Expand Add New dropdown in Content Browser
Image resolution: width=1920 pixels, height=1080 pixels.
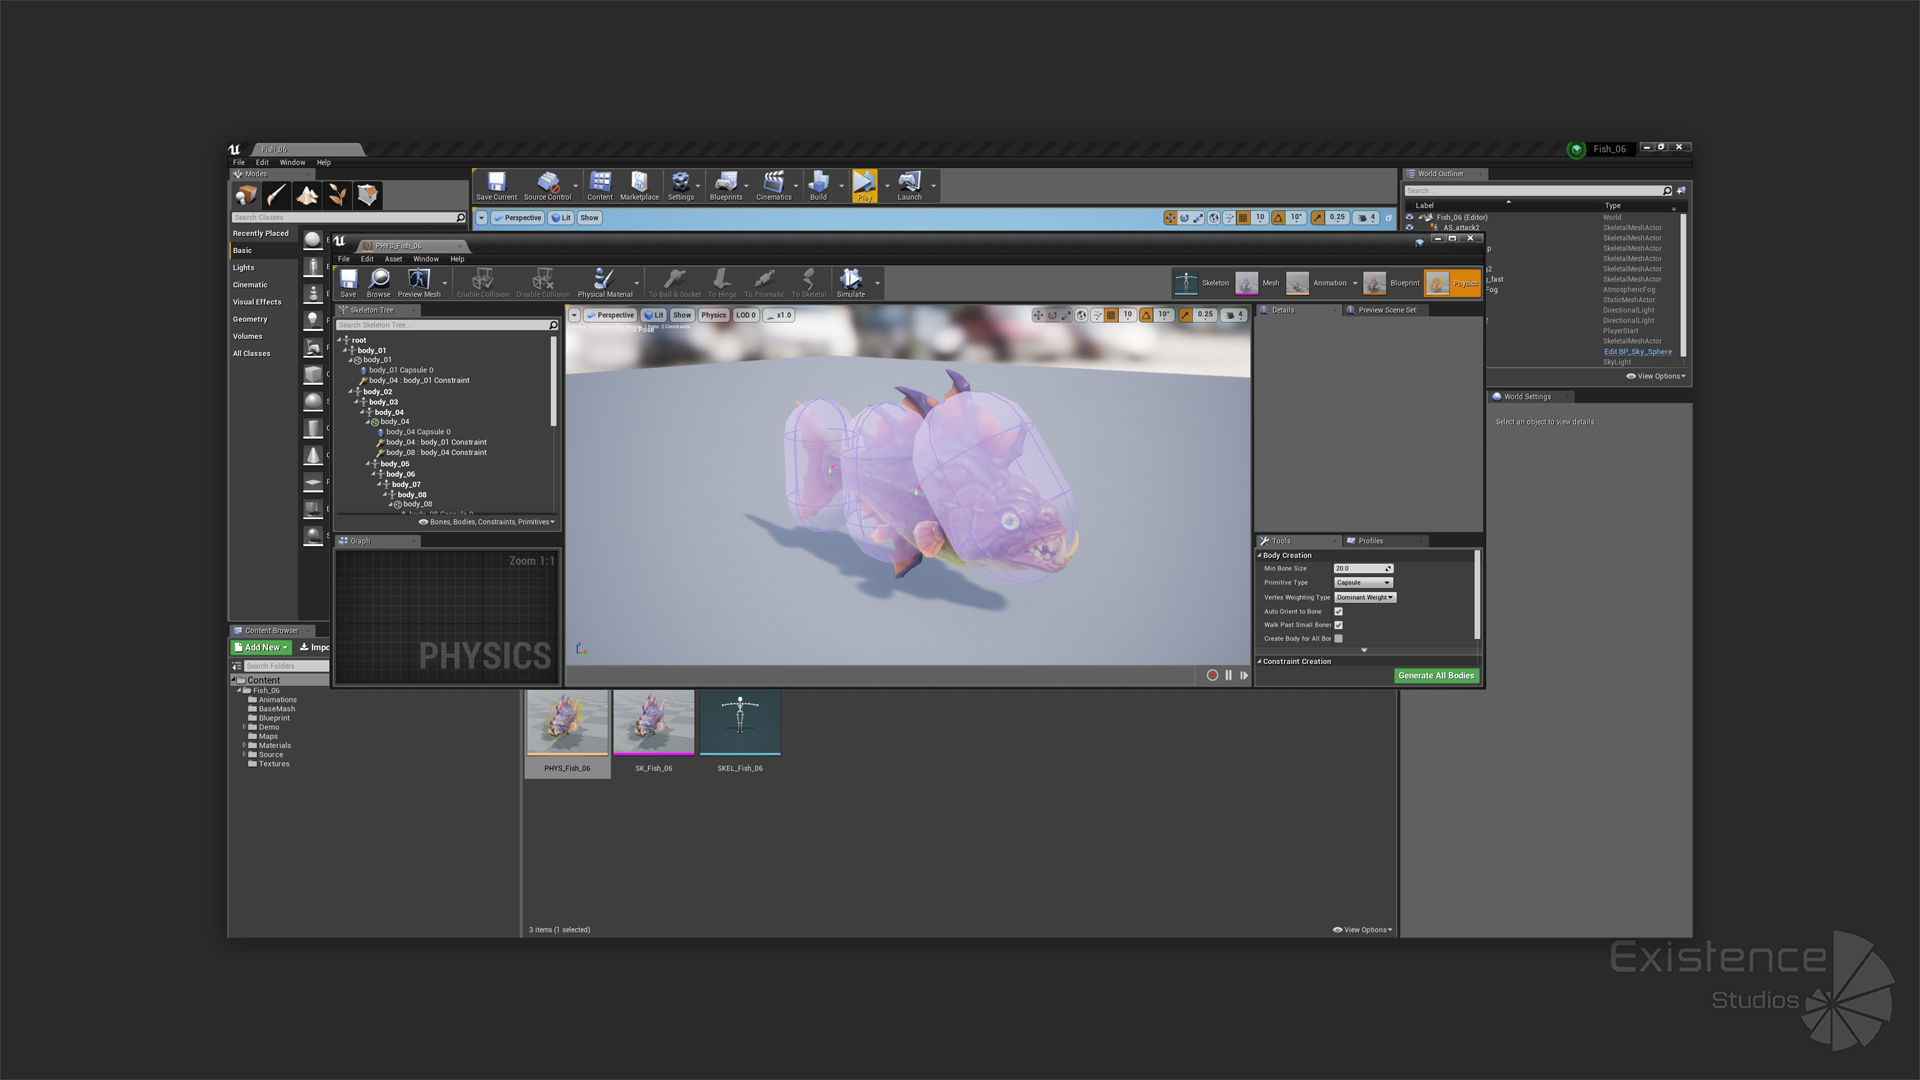coord(261,647)
